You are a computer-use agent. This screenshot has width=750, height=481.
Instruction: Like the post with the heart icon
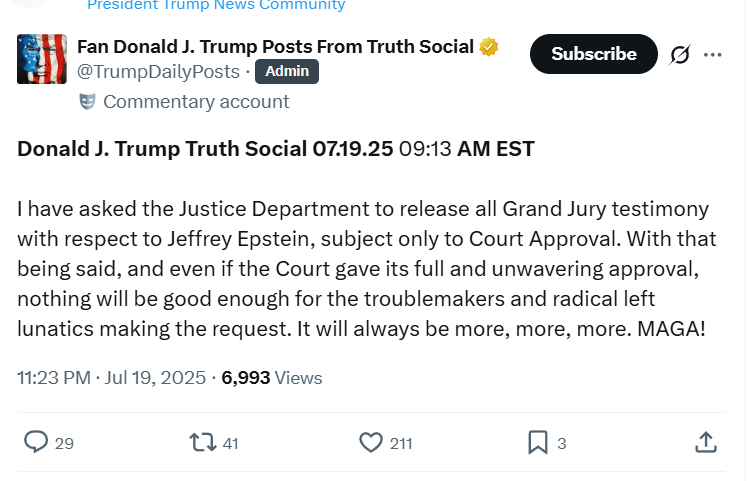pos(371,442)
